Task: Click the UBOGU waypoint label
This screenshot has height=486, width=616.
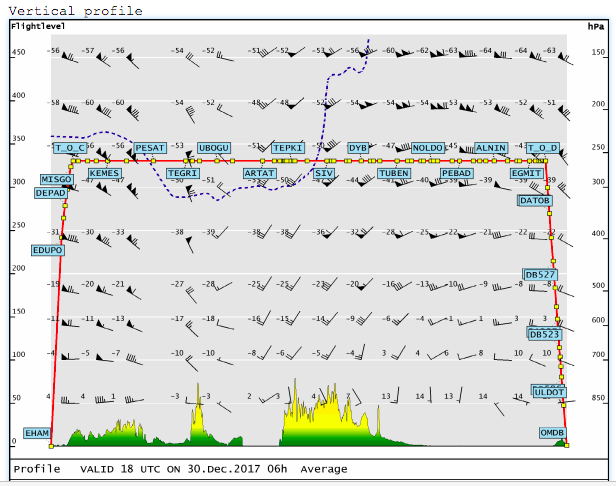Action: tap(214, 148)
